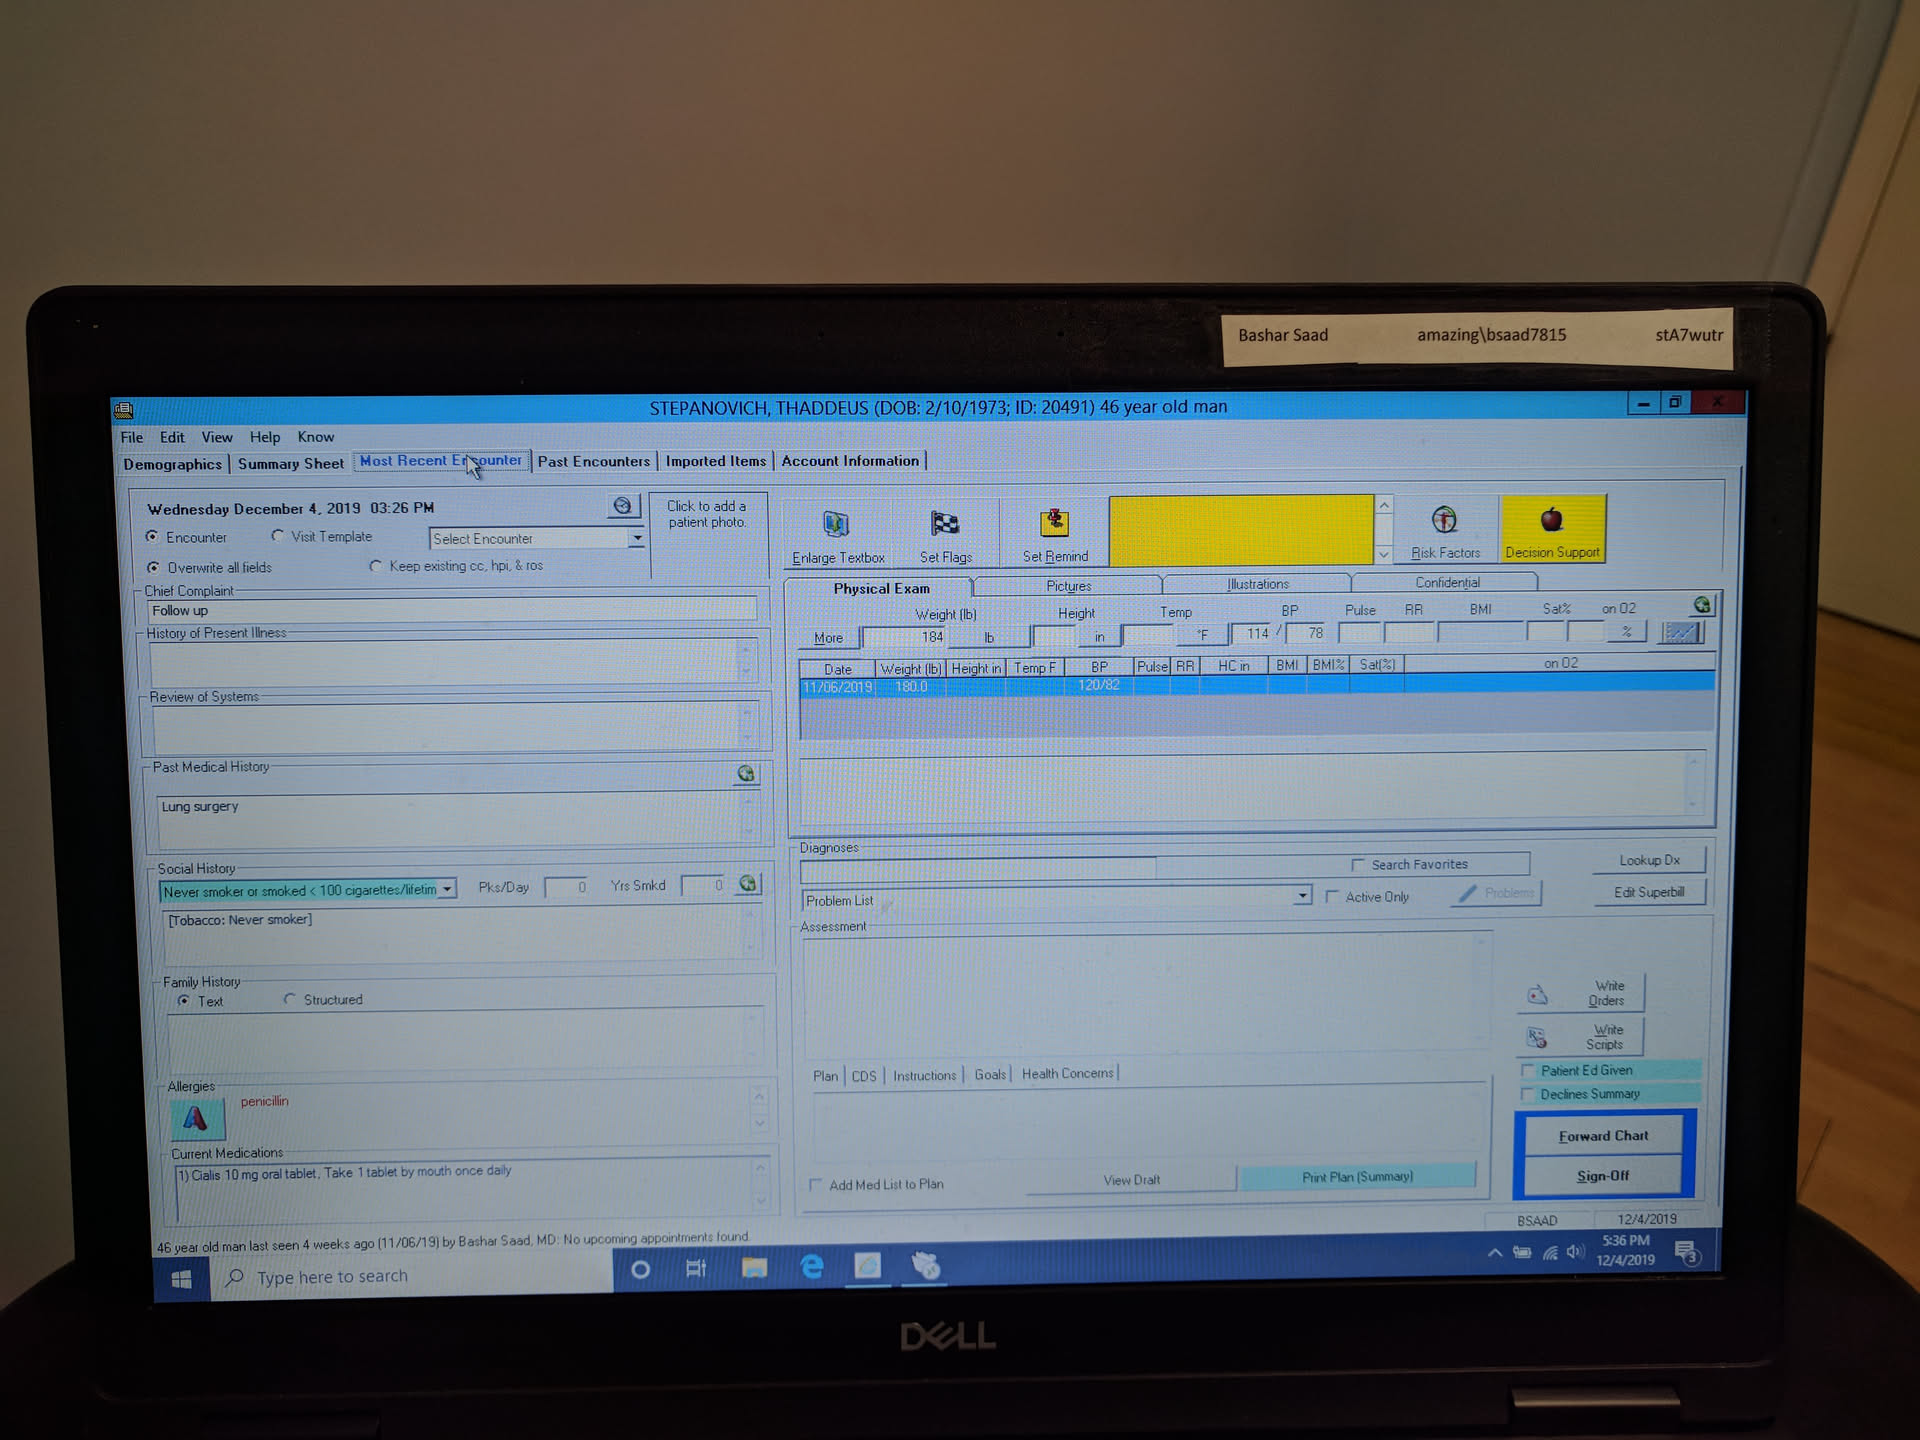
Task: Click the Write Scripts icon button
Action: pyautogui.click(x=1537, y=1037)
